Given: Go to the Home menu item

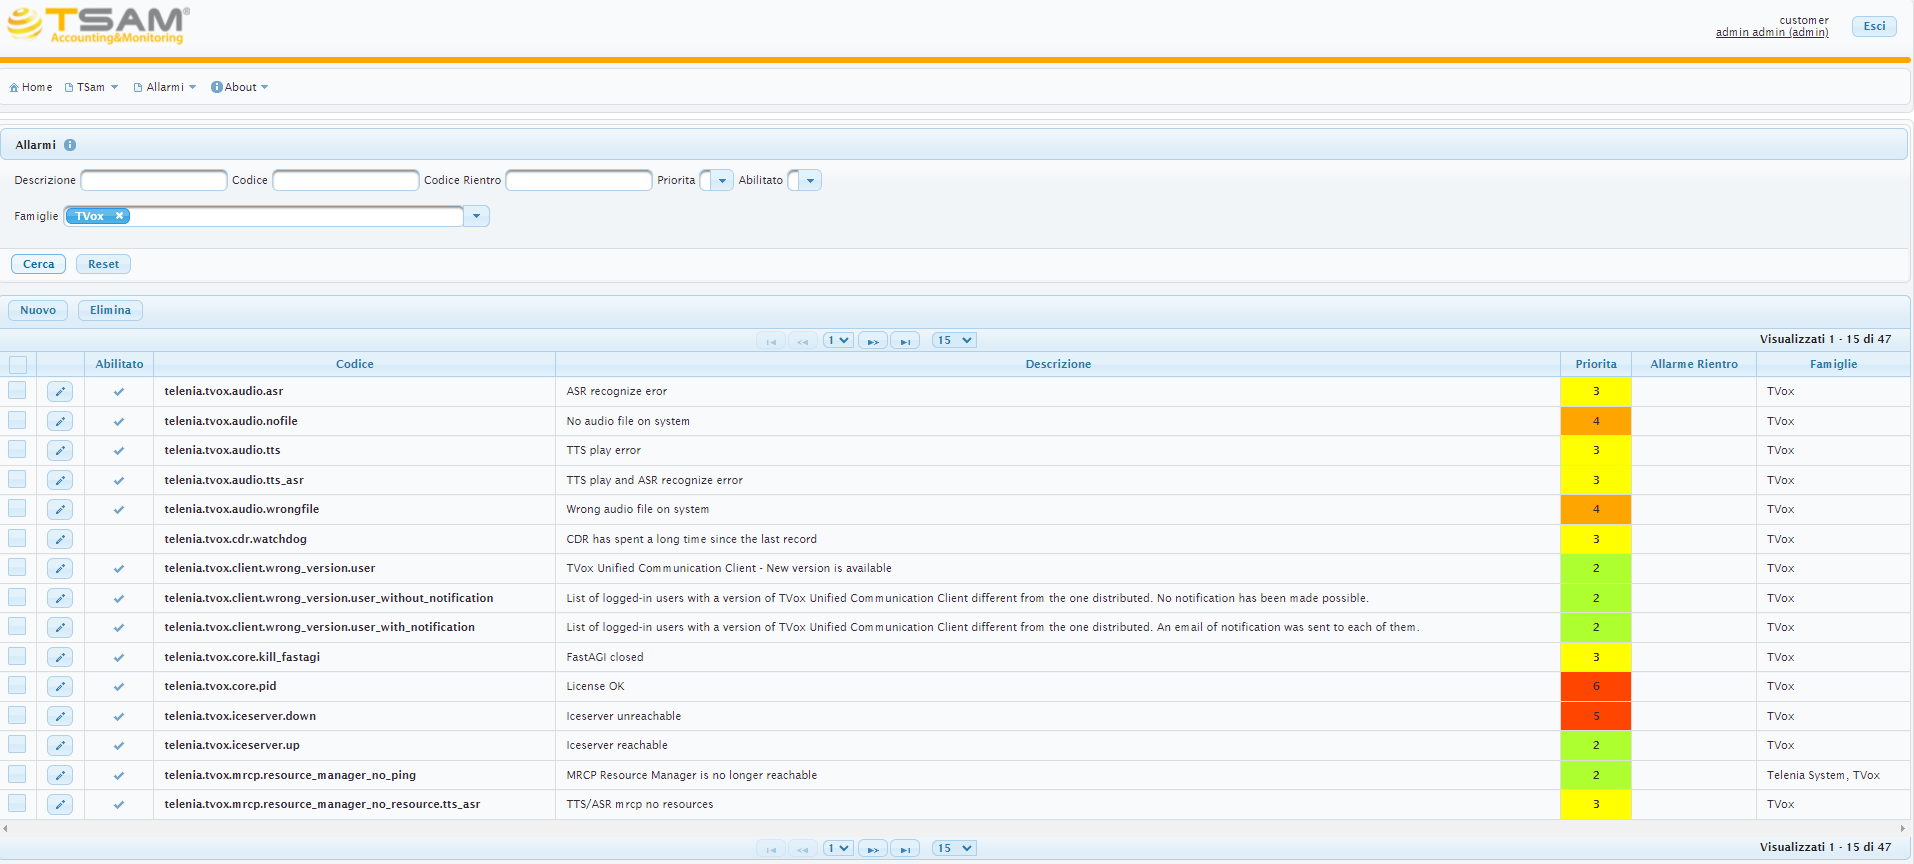Looking at the screenshot, I should click(x=31, y=87).
